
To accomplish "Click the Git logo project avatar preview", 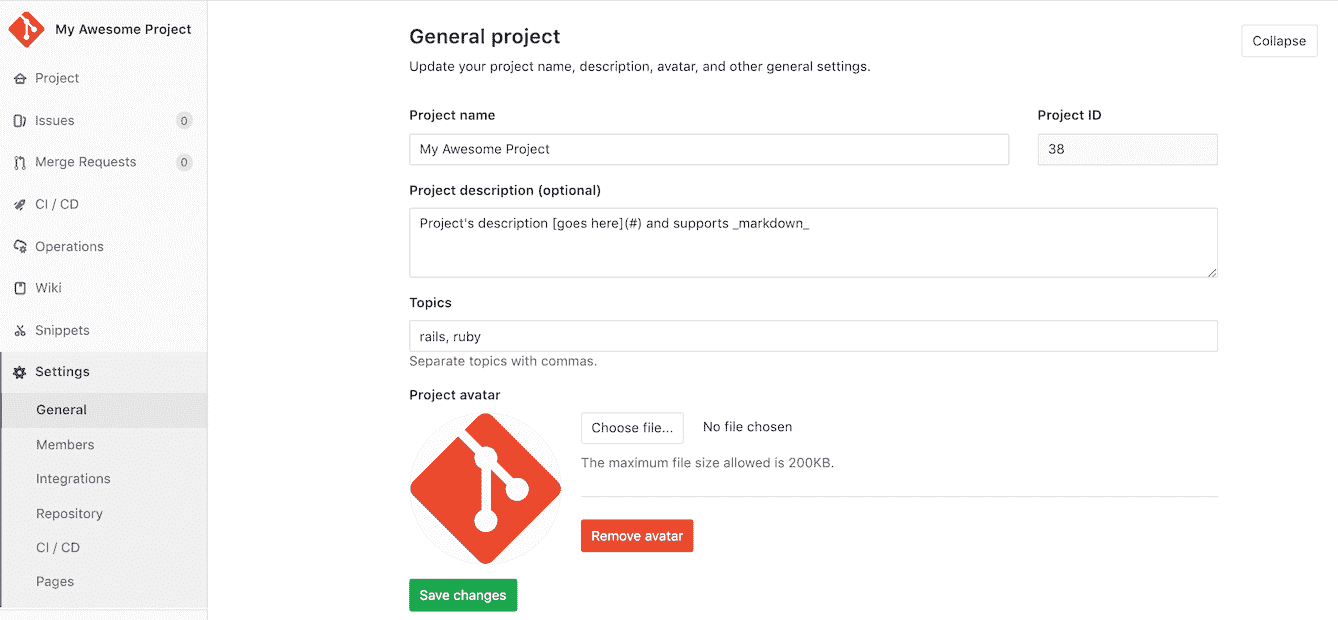I will (484, 488).
